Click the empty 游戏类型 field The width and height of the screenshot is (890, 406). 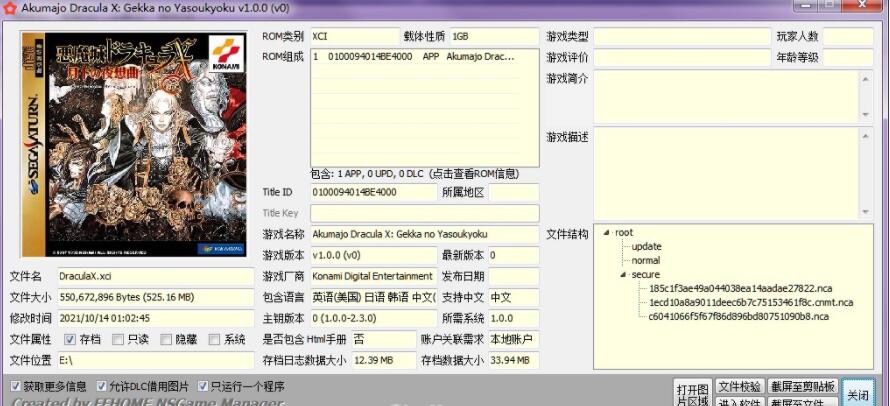pos(682,36)
